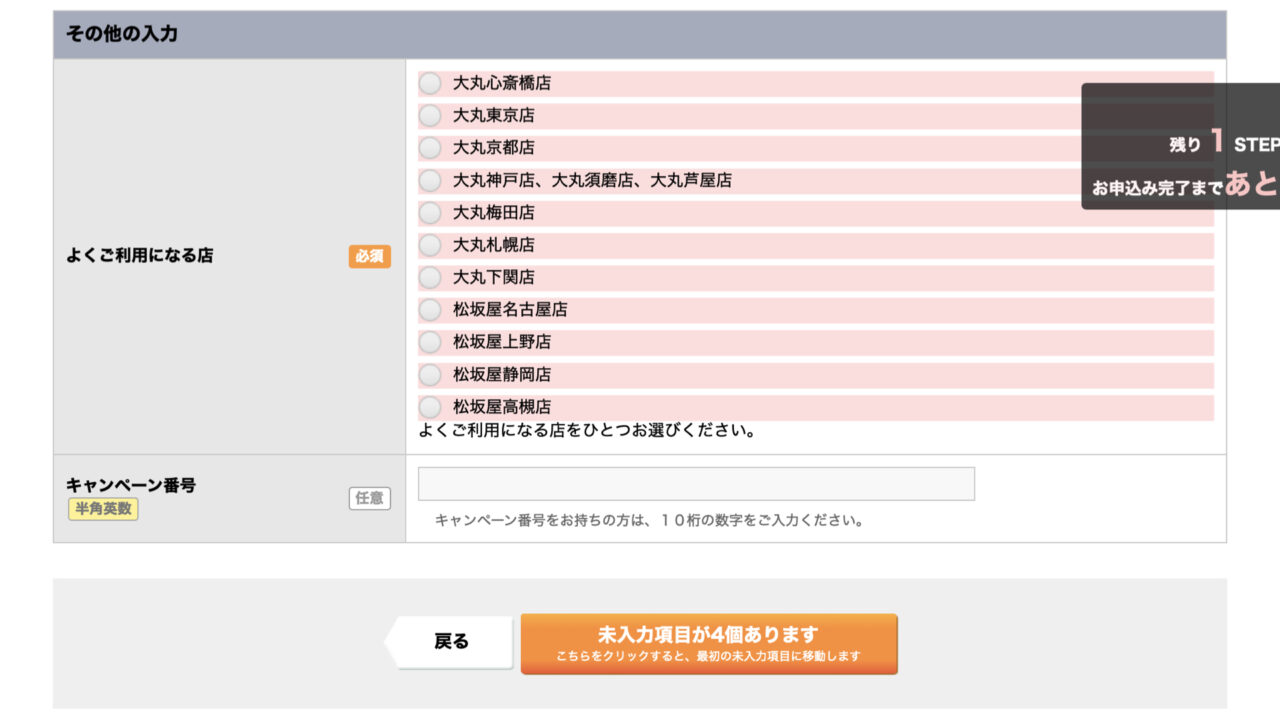The width and height of the screenshot is (1280, 720).
Task: Click the キャンペーン番号をお持ちの方は hint text
Action: click(x=649, y=520)
